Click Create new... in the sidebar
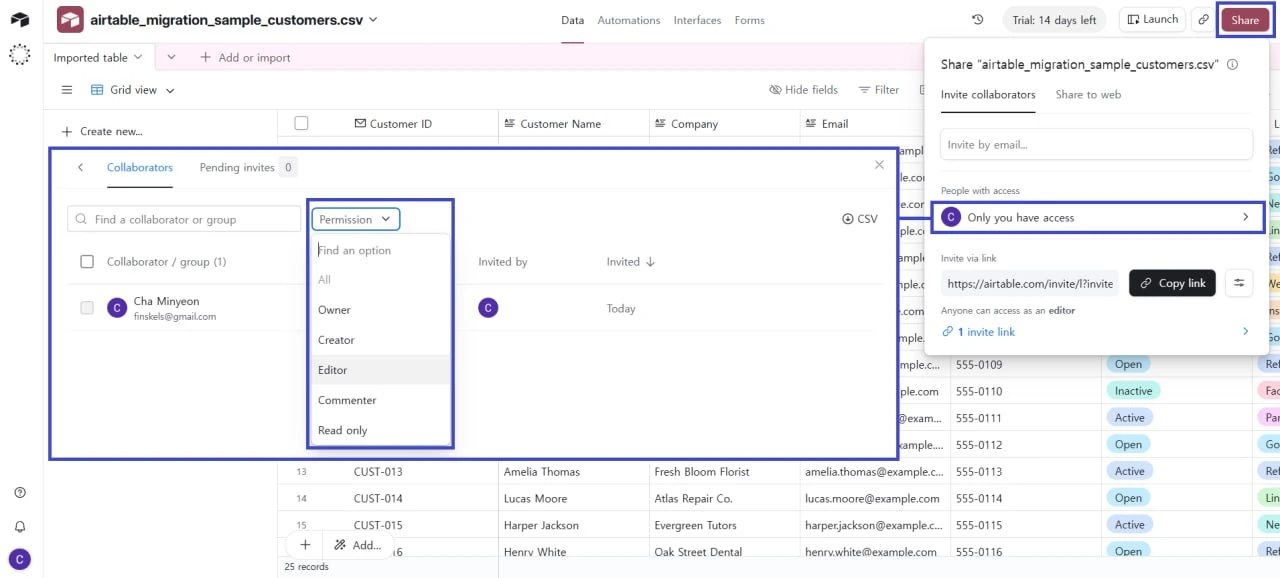Viewport: 1280px width, 578px height. 102,131
